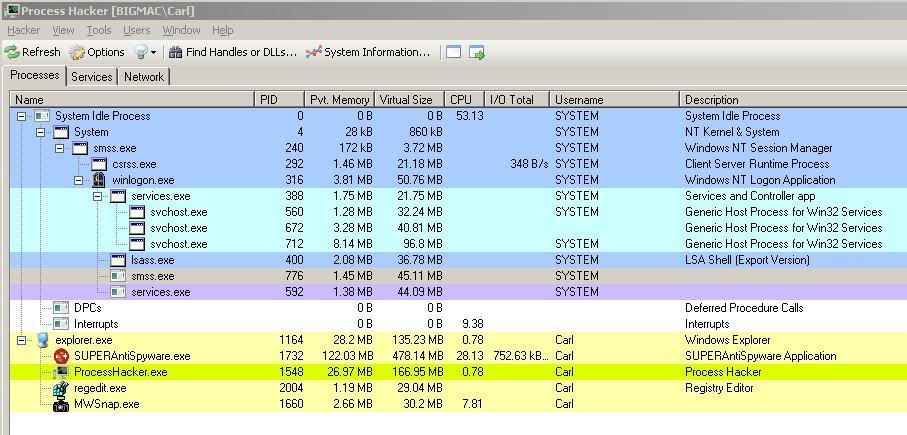907x435 pixels.
Task: Click the blank window icon in toolbar
Action: click(x=454, y=53)
